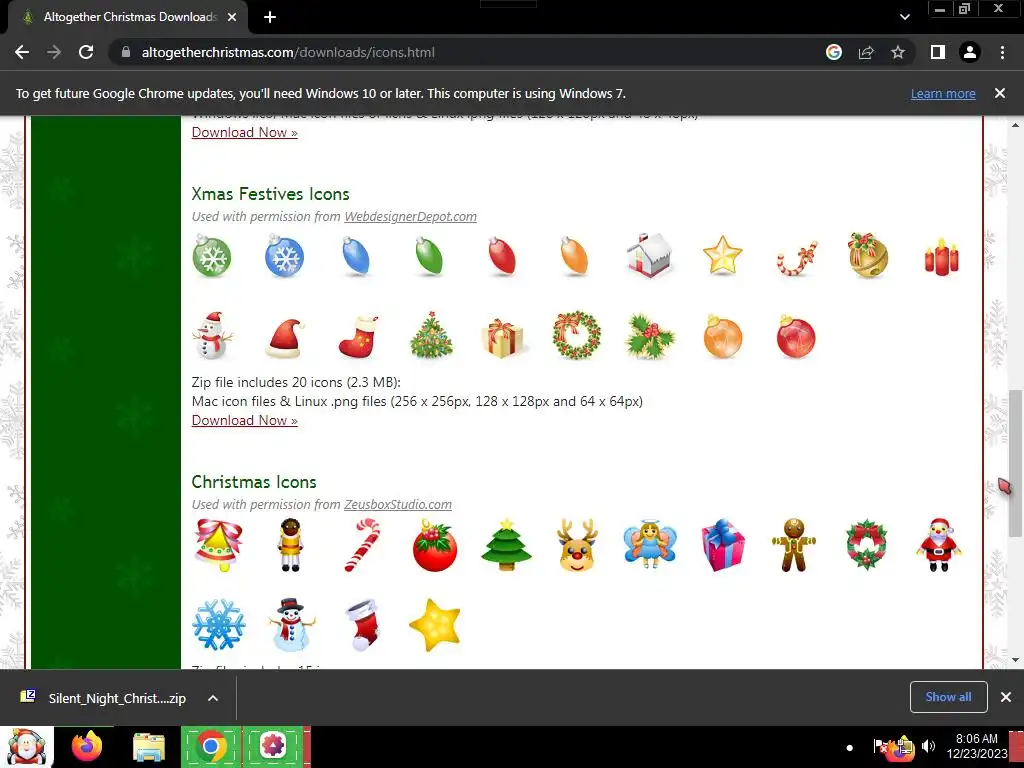This screenshot has width=1024, height=768.
Task: Click the clock showing 8:06 AM
Action: 976,746
